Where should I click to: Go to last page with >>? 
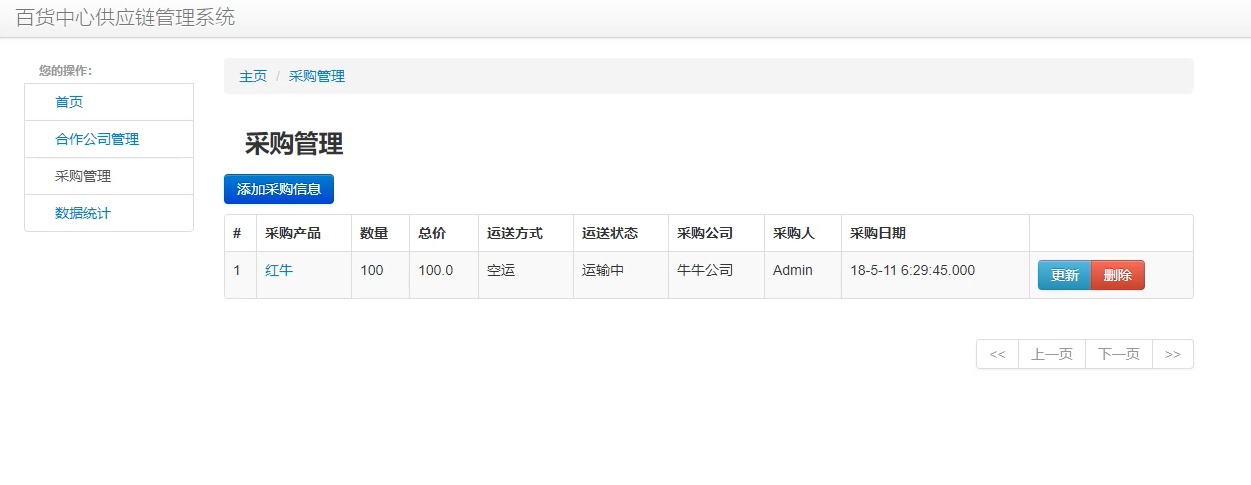pos(1173,354)
